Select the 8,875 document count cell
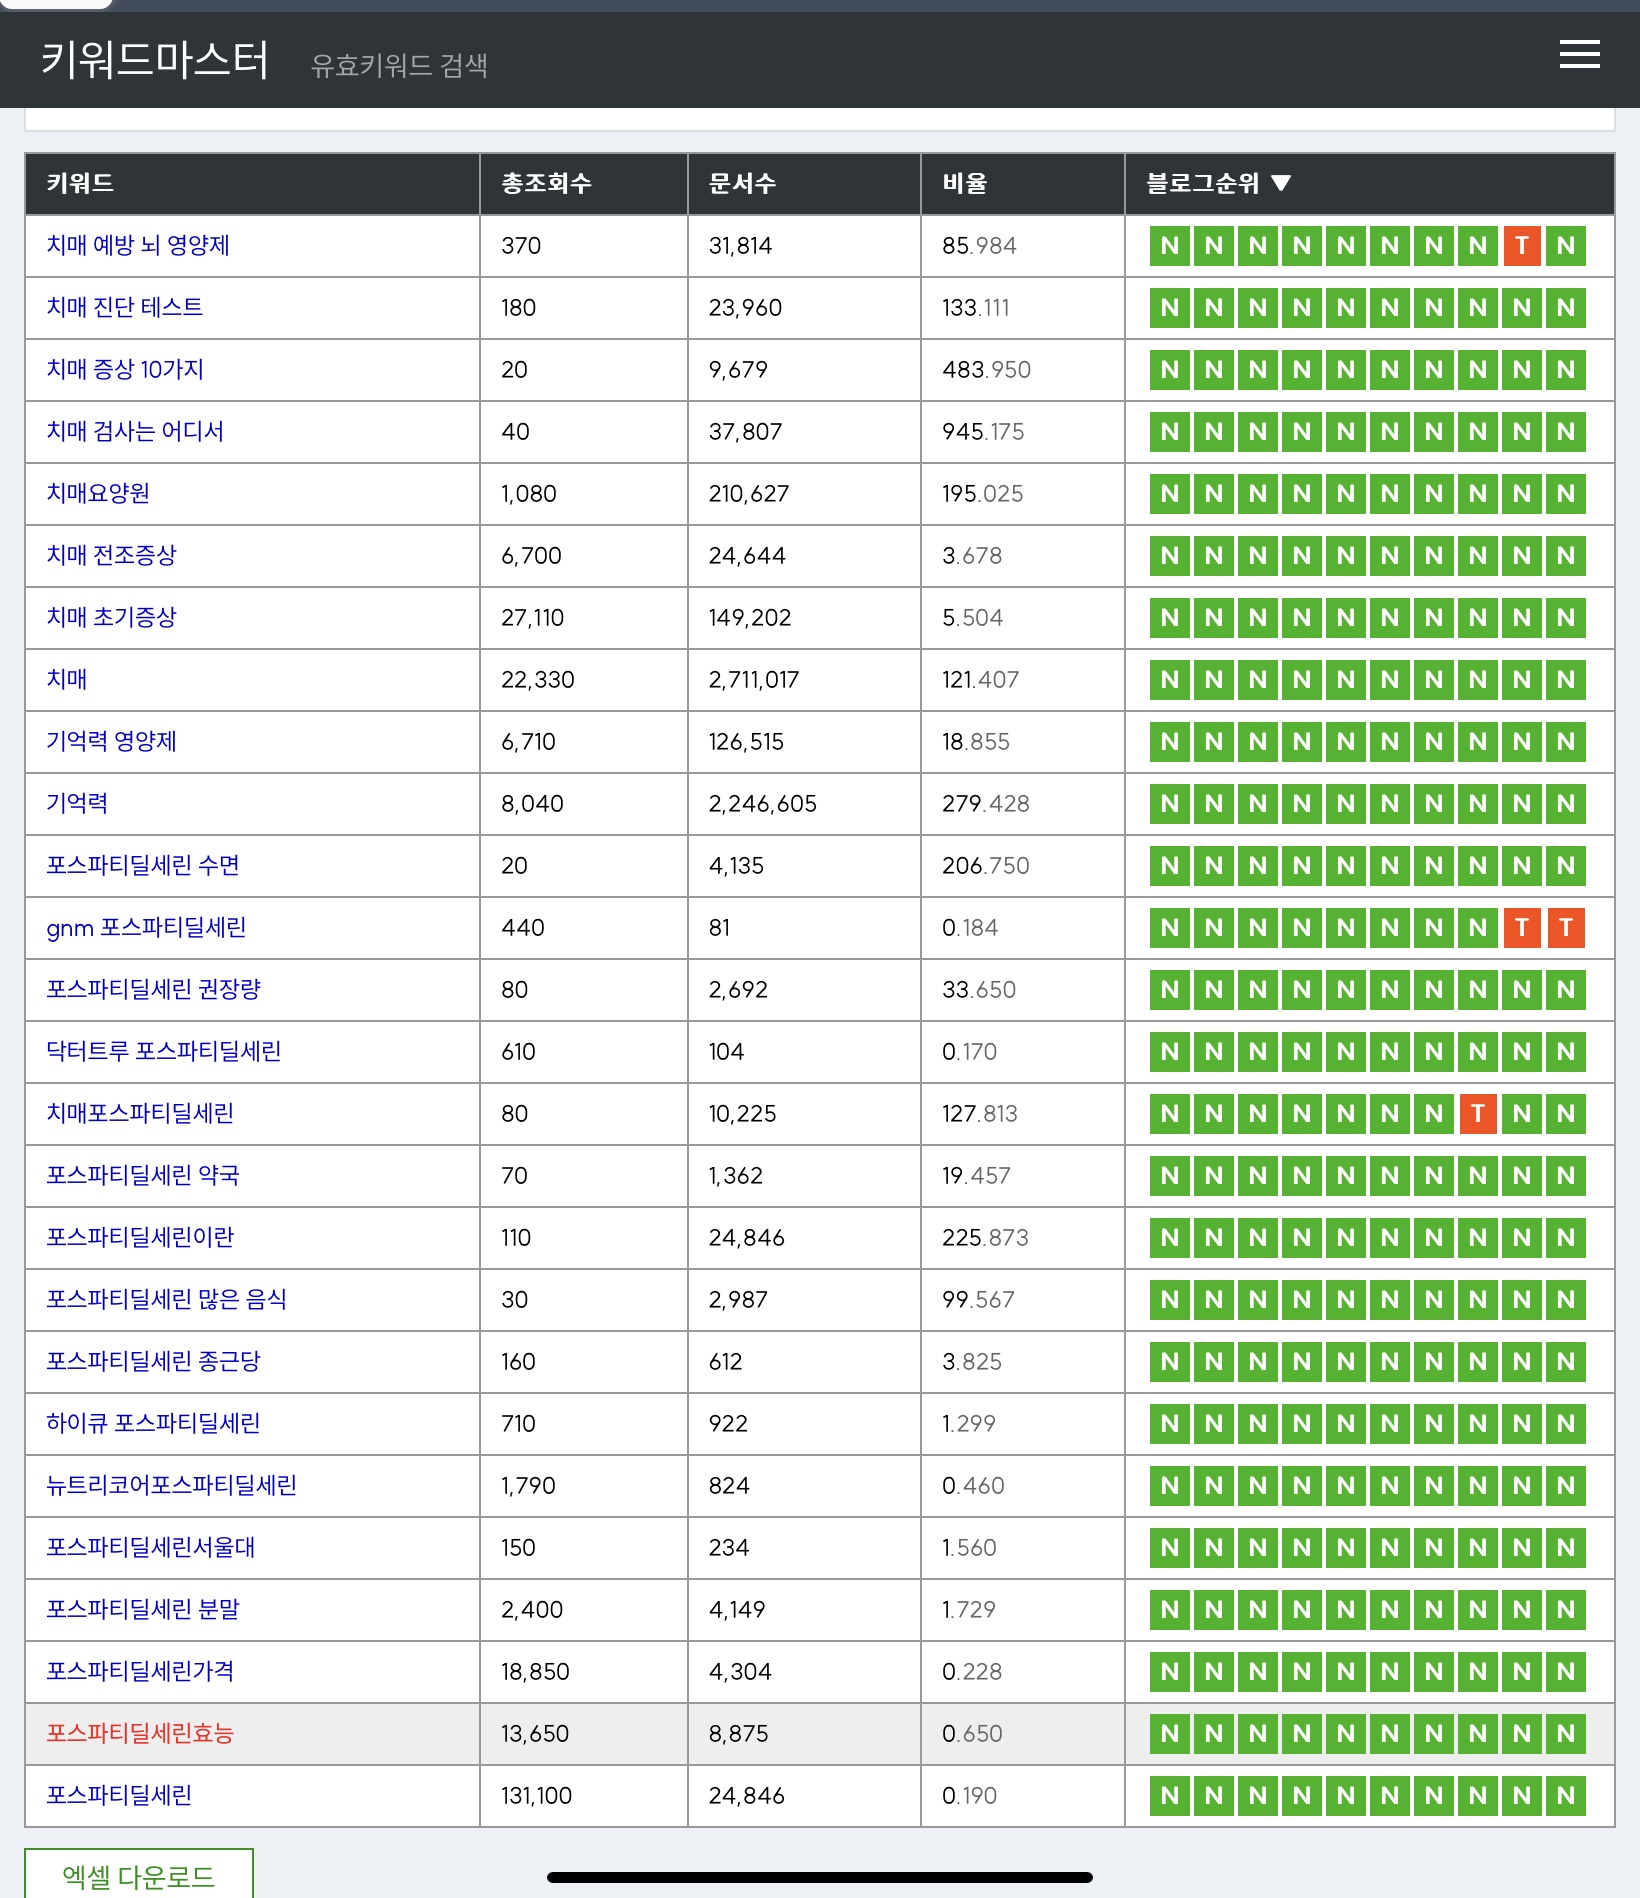Viewport: 1640px width, 1898px height. point(804,1733)
